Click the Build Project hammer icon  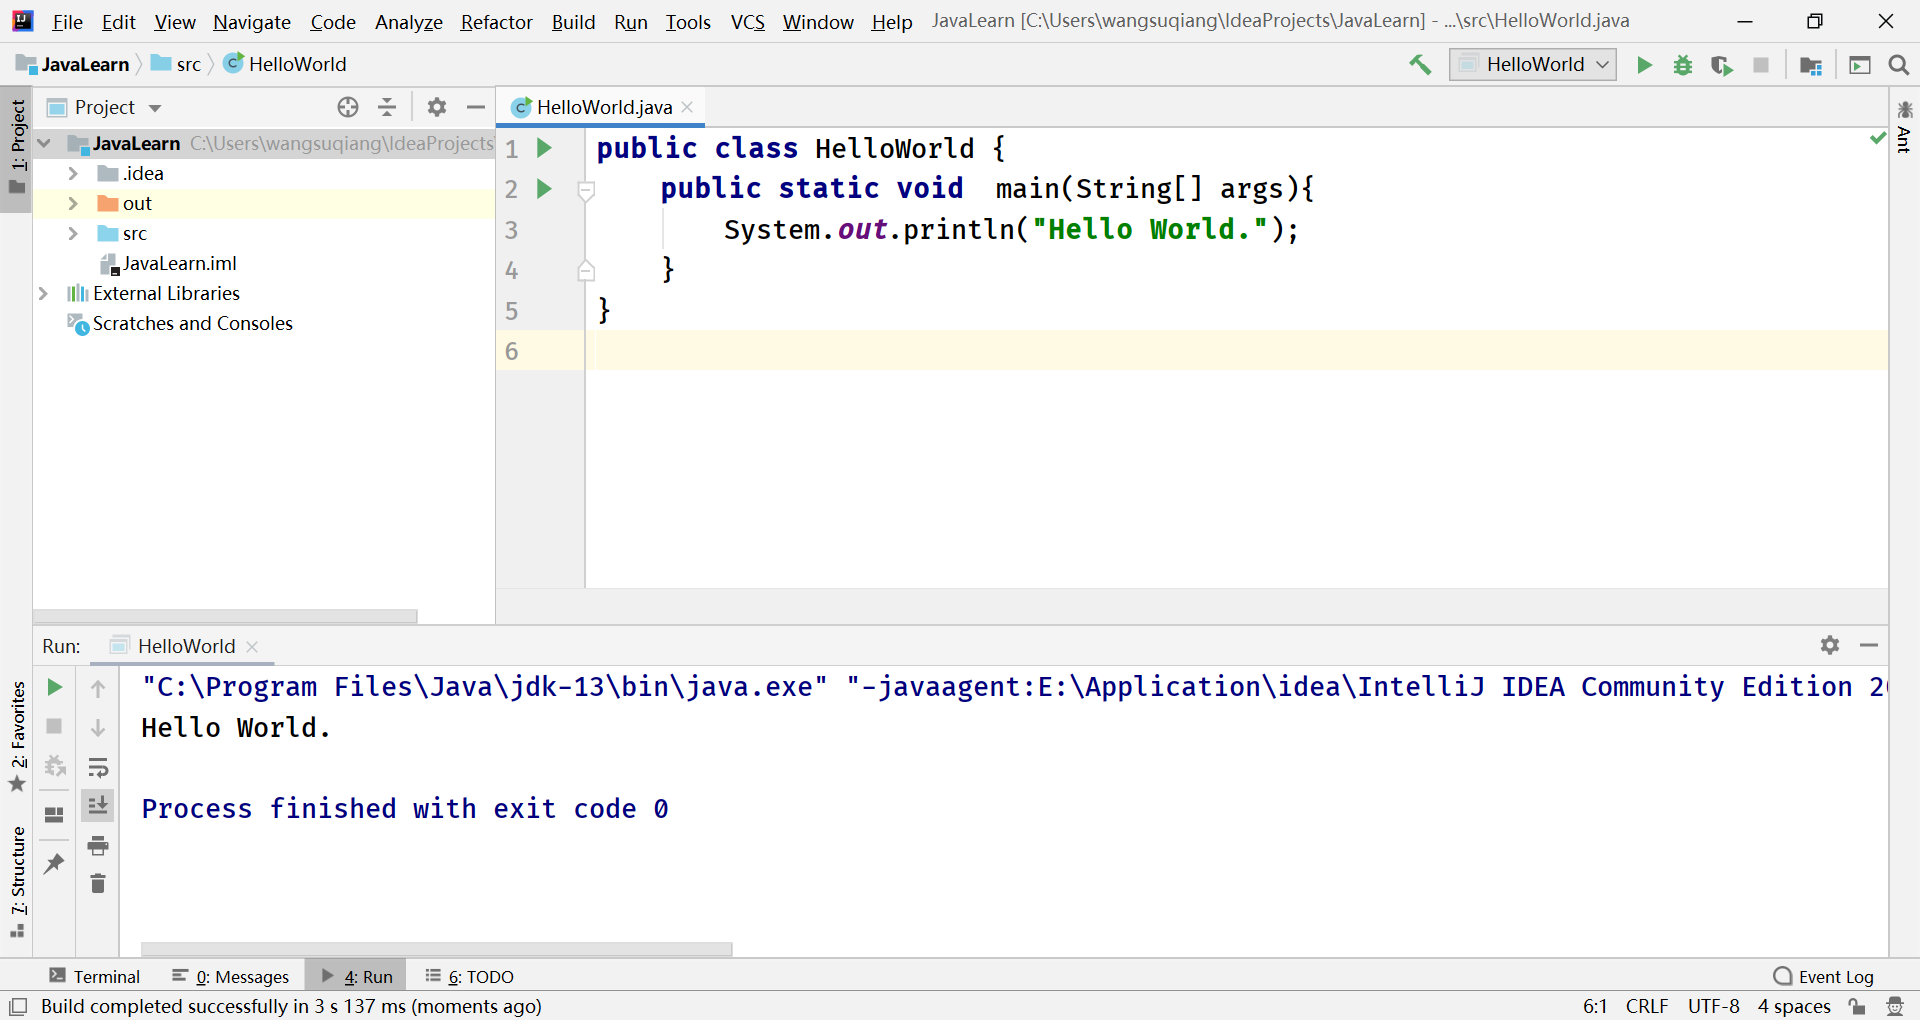coord(1420,65)
